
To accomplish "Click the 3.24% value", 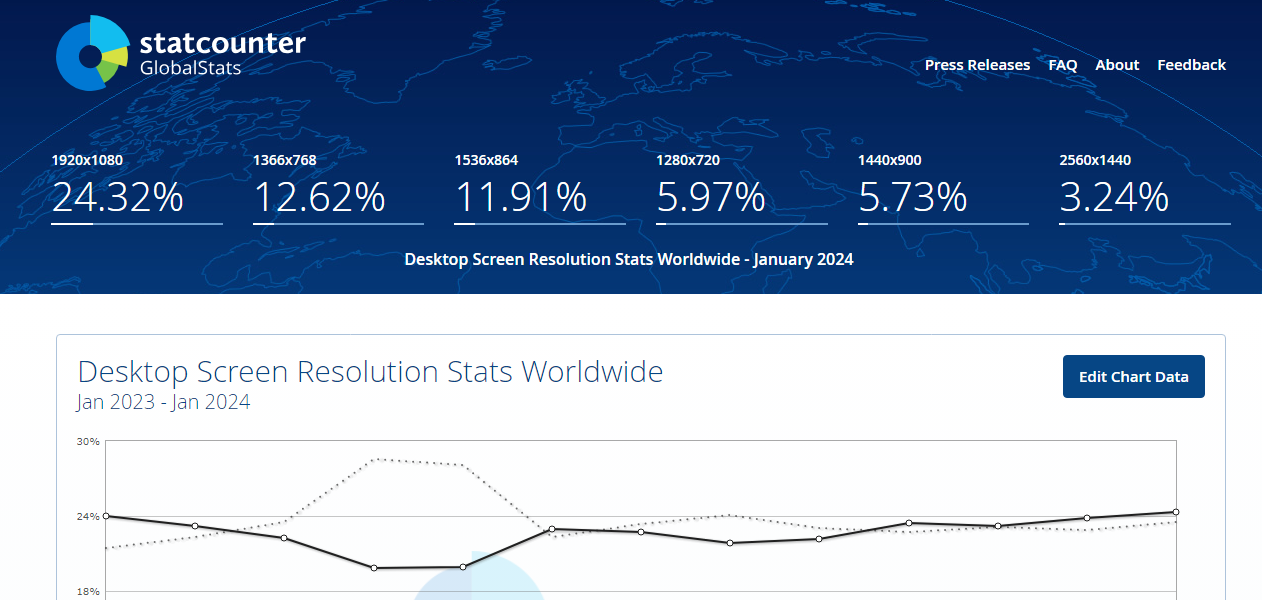I will pyautogui.click(x=1114, y=197).
